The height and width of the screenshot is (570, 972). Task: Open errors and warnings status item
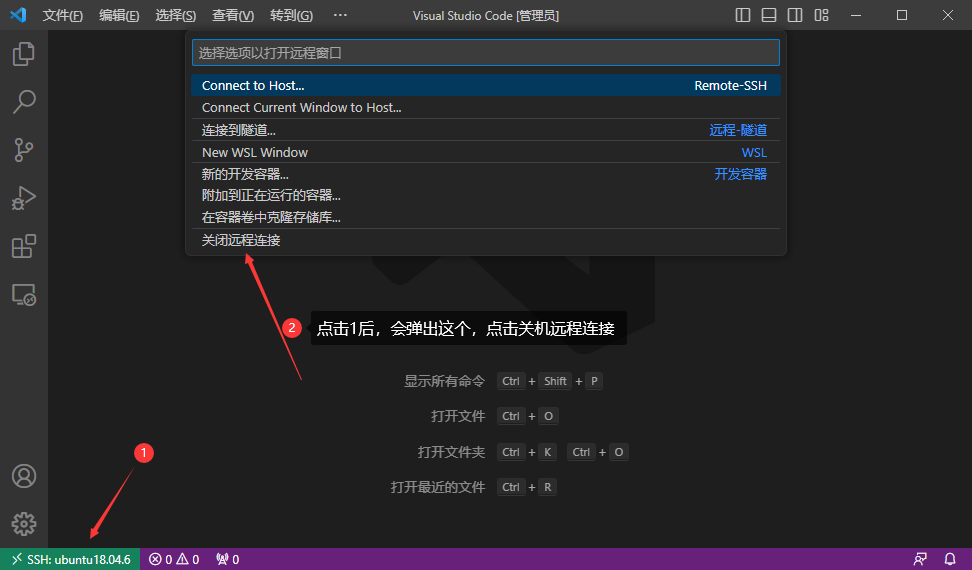pyautogui.click(x=174, y=559)
